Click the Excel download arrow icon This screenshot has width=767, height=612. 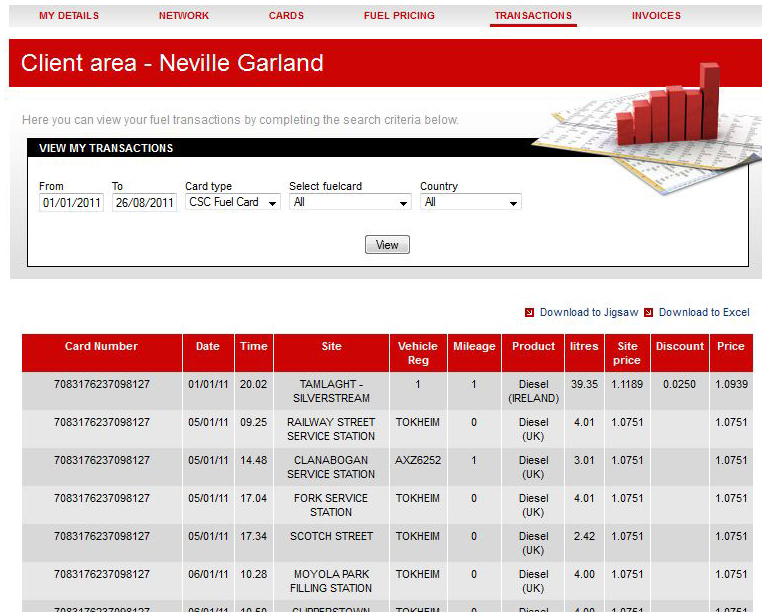(649, 313)
